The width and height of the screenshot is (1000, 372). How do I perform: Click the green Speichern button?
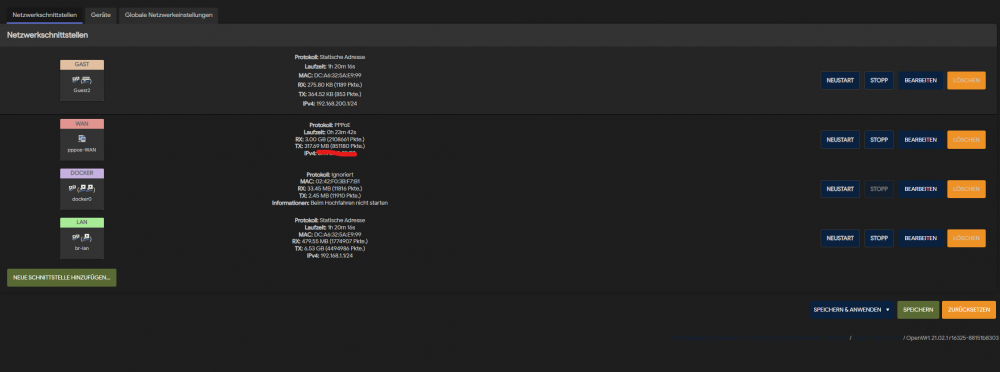click(918, 309)
